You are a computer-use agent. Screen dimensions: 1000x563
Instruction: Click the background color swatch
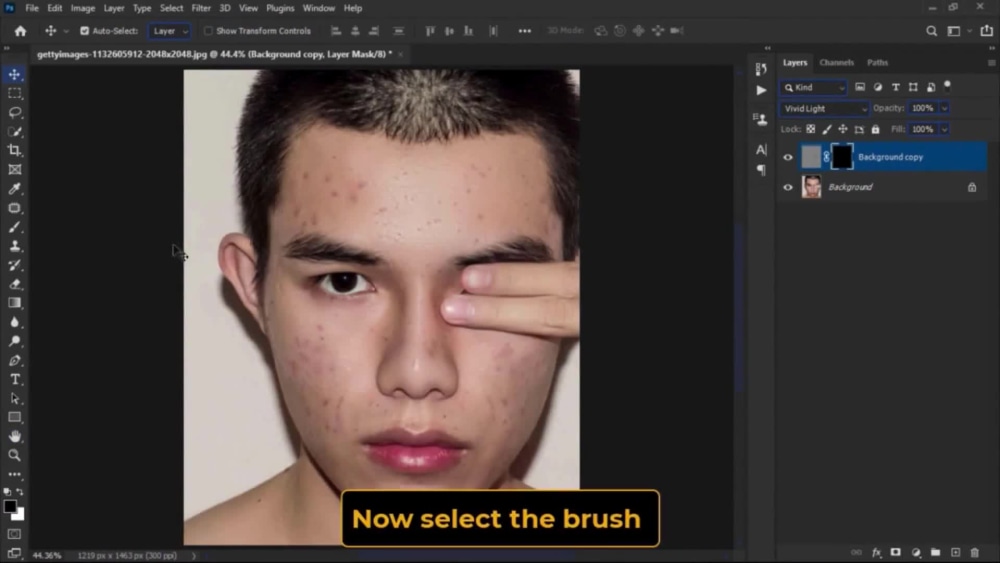pyautogui.click(x=20, y=515)
